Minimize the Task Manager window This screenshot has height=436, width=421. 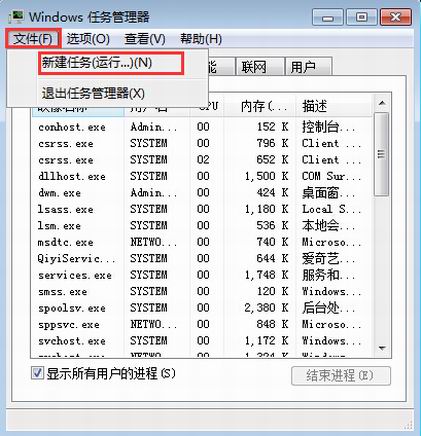[327, 17]
